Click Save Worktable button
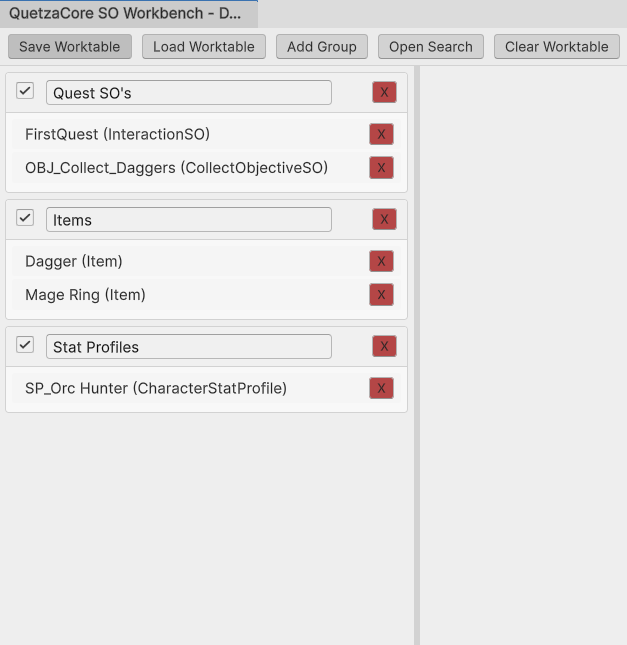Screen dimensions: 627x645 point(69,47)
